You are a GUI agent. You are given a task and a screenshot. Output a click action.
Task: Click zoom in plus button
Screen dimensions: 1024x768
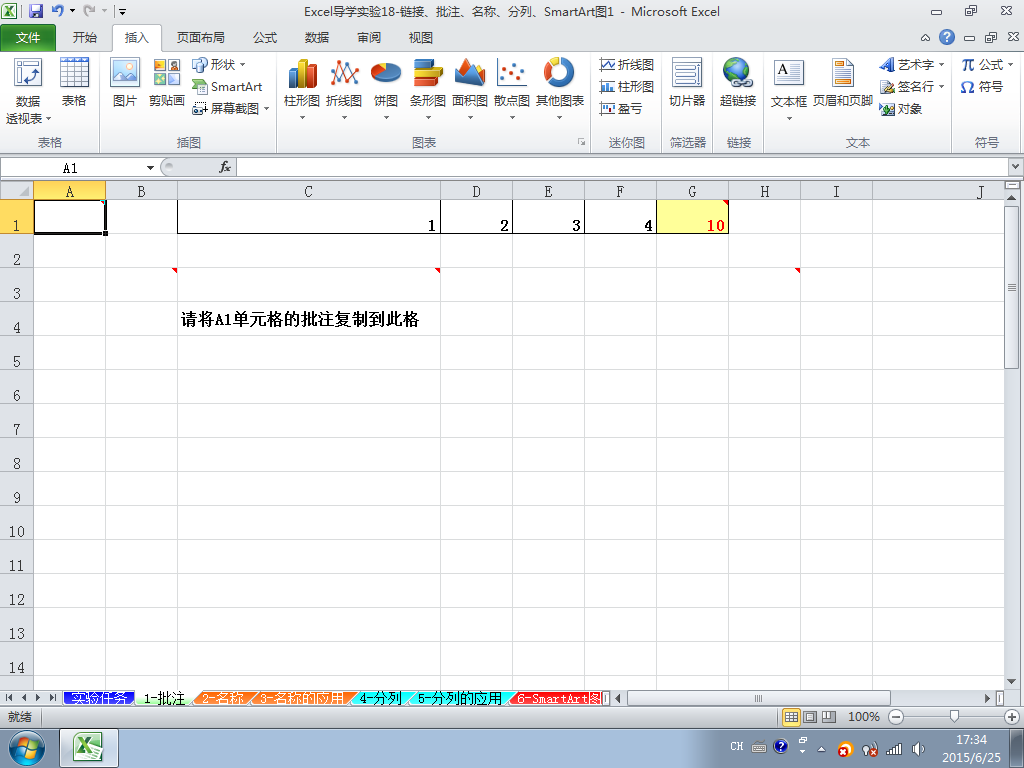pyautogui.click(x=1012, y=716)
